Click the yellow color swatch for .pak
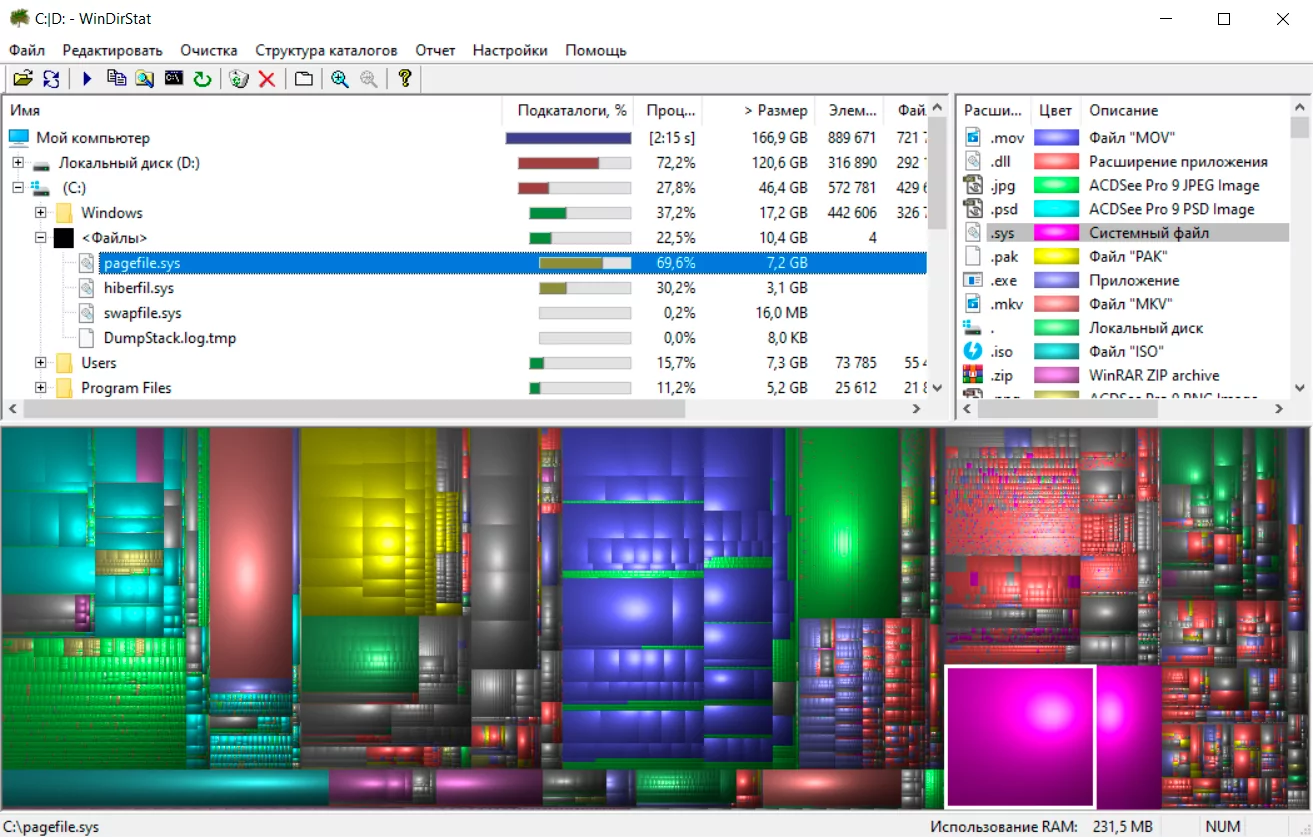Image resolution: width=1313 pixels, height=837 pixels. coord(1056,257)
